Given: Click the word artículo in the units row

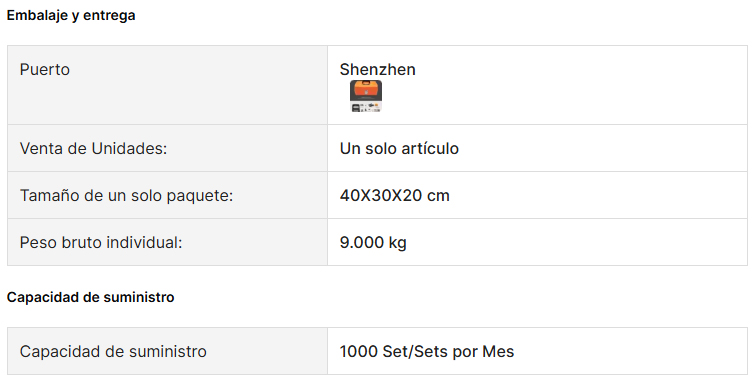Looking at the screenshot, I should [x=430, y=148].
